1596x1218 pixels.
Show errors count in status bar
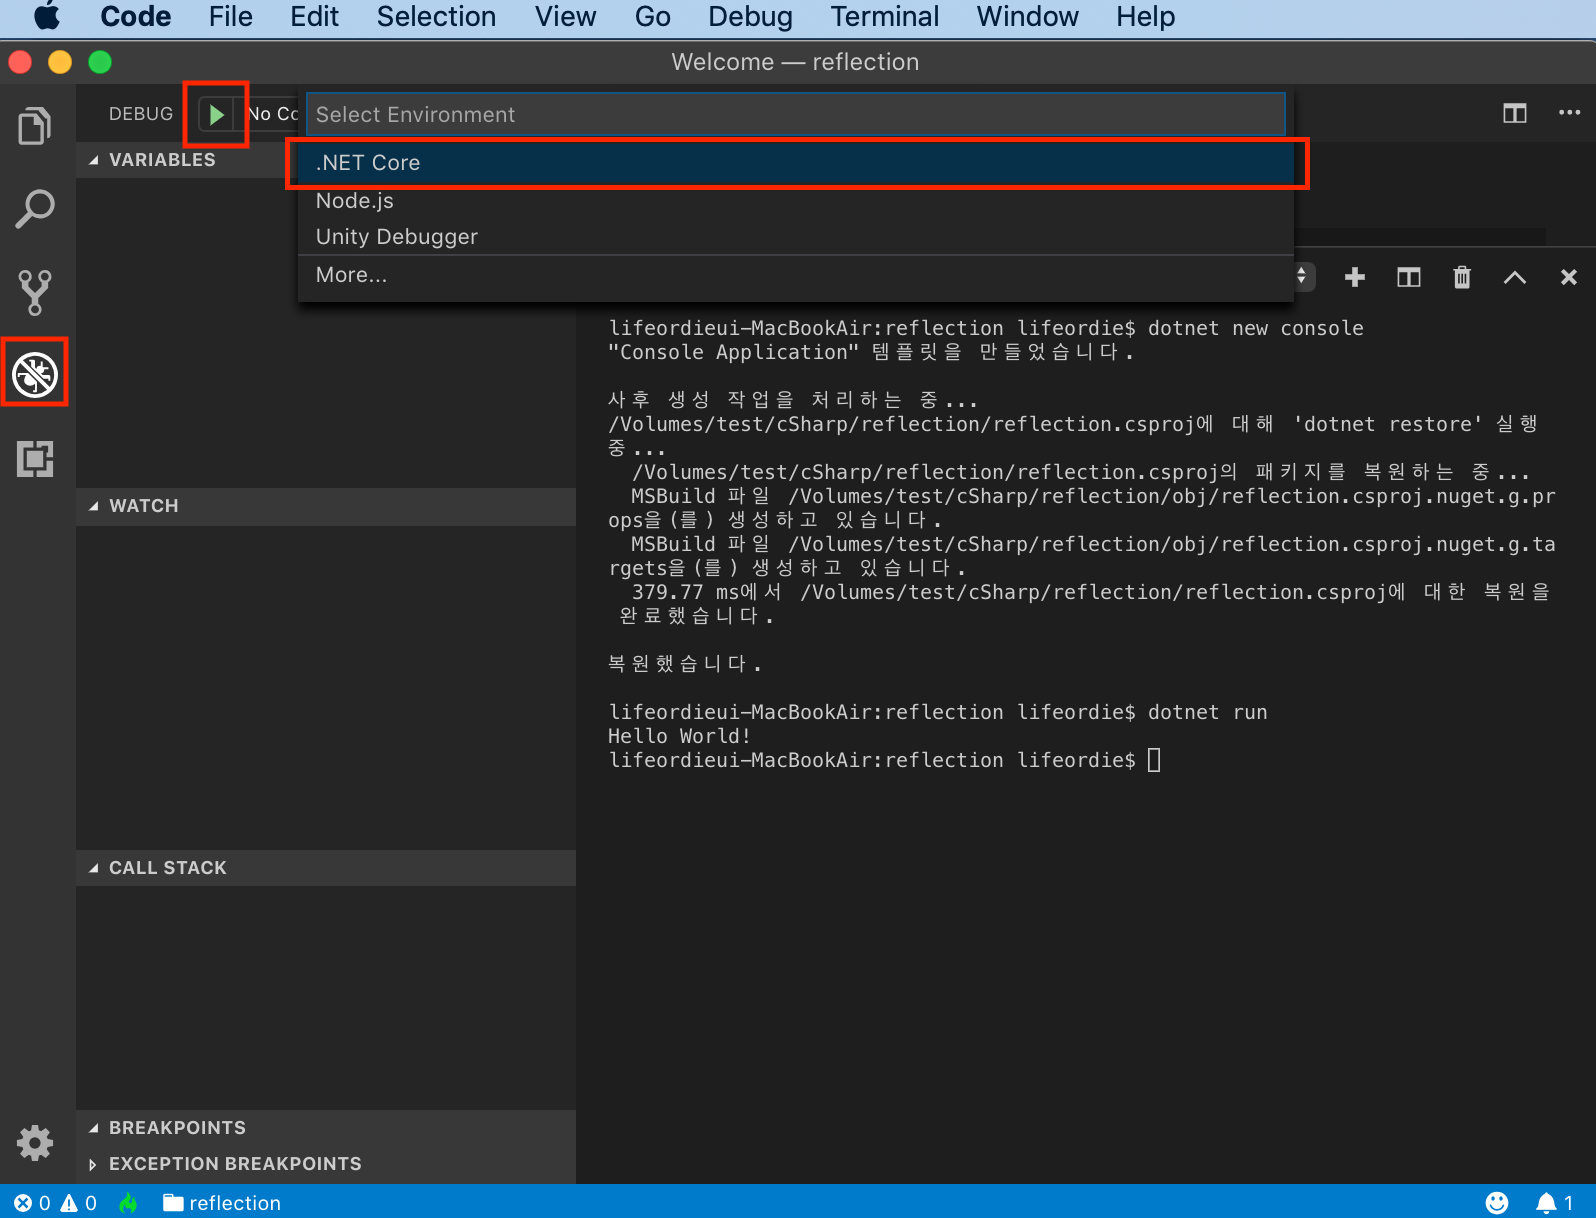pos(32,1203)
